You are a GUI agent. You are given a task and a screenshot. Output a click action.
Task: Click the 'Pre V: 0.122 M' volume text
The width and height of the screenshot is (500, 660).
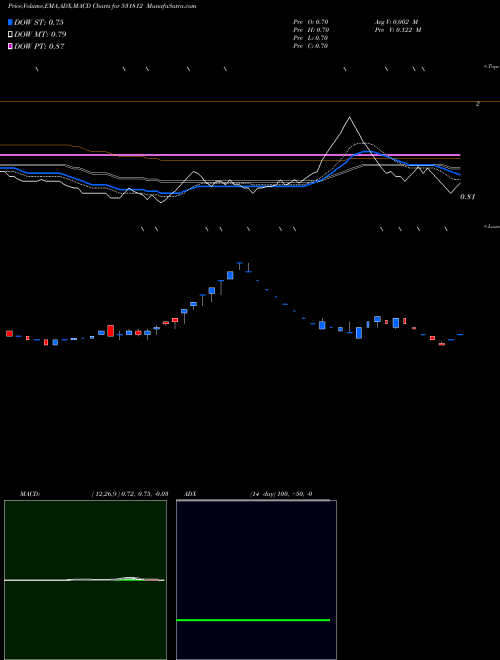coord(397,30)
